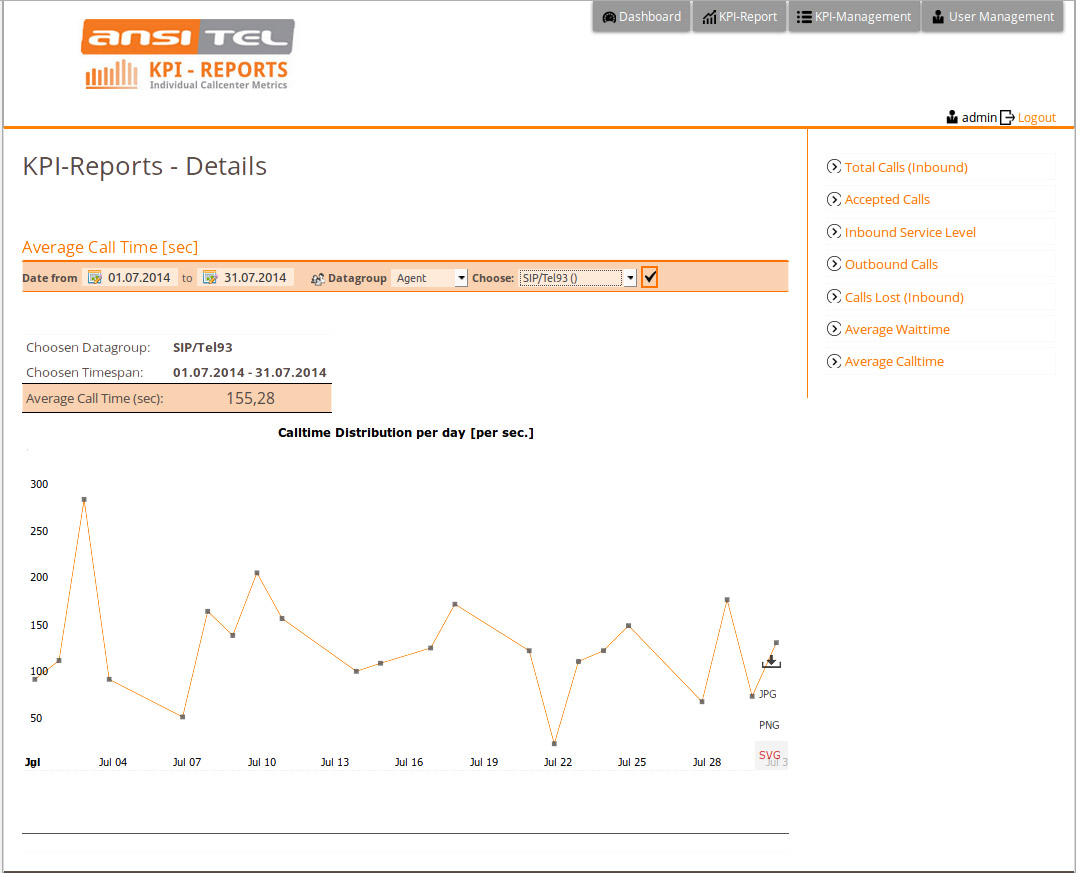Click the Average Call Time value 155,28
1076x873 pixels.
[x=250, y=398]
